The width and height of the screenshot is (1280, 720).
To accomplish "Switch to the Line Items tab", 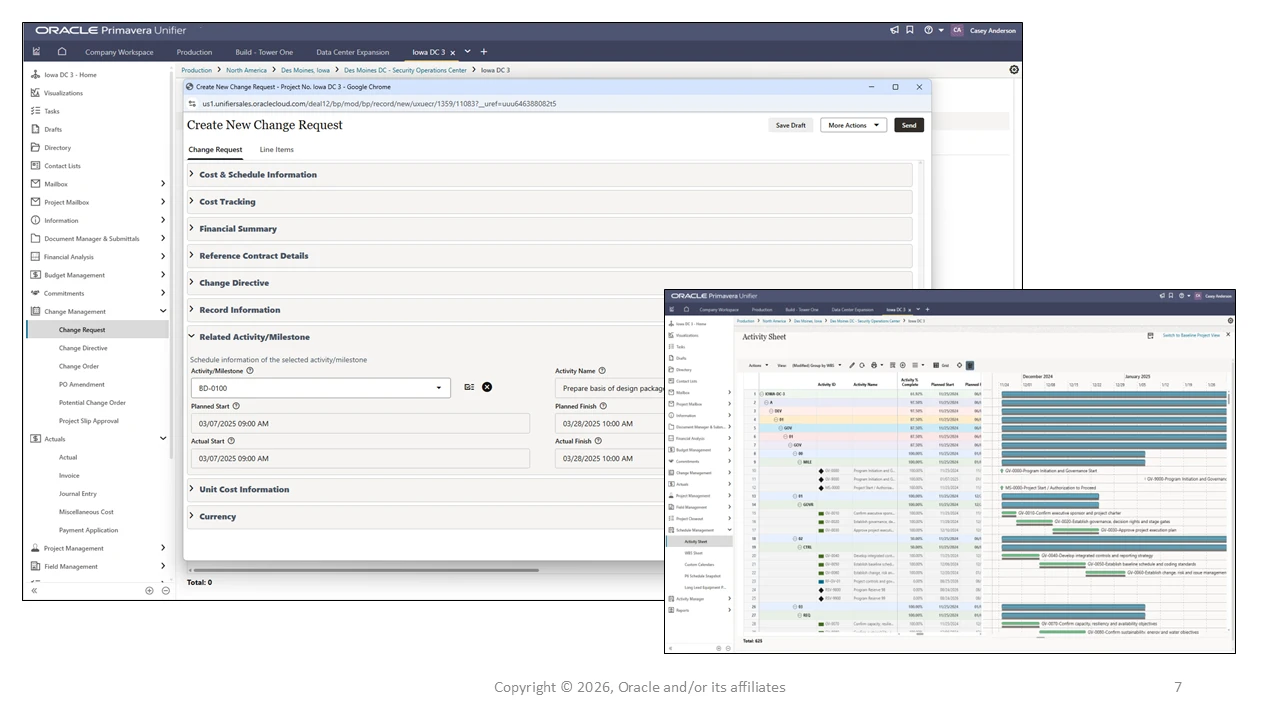I will [x=277, y=150].
